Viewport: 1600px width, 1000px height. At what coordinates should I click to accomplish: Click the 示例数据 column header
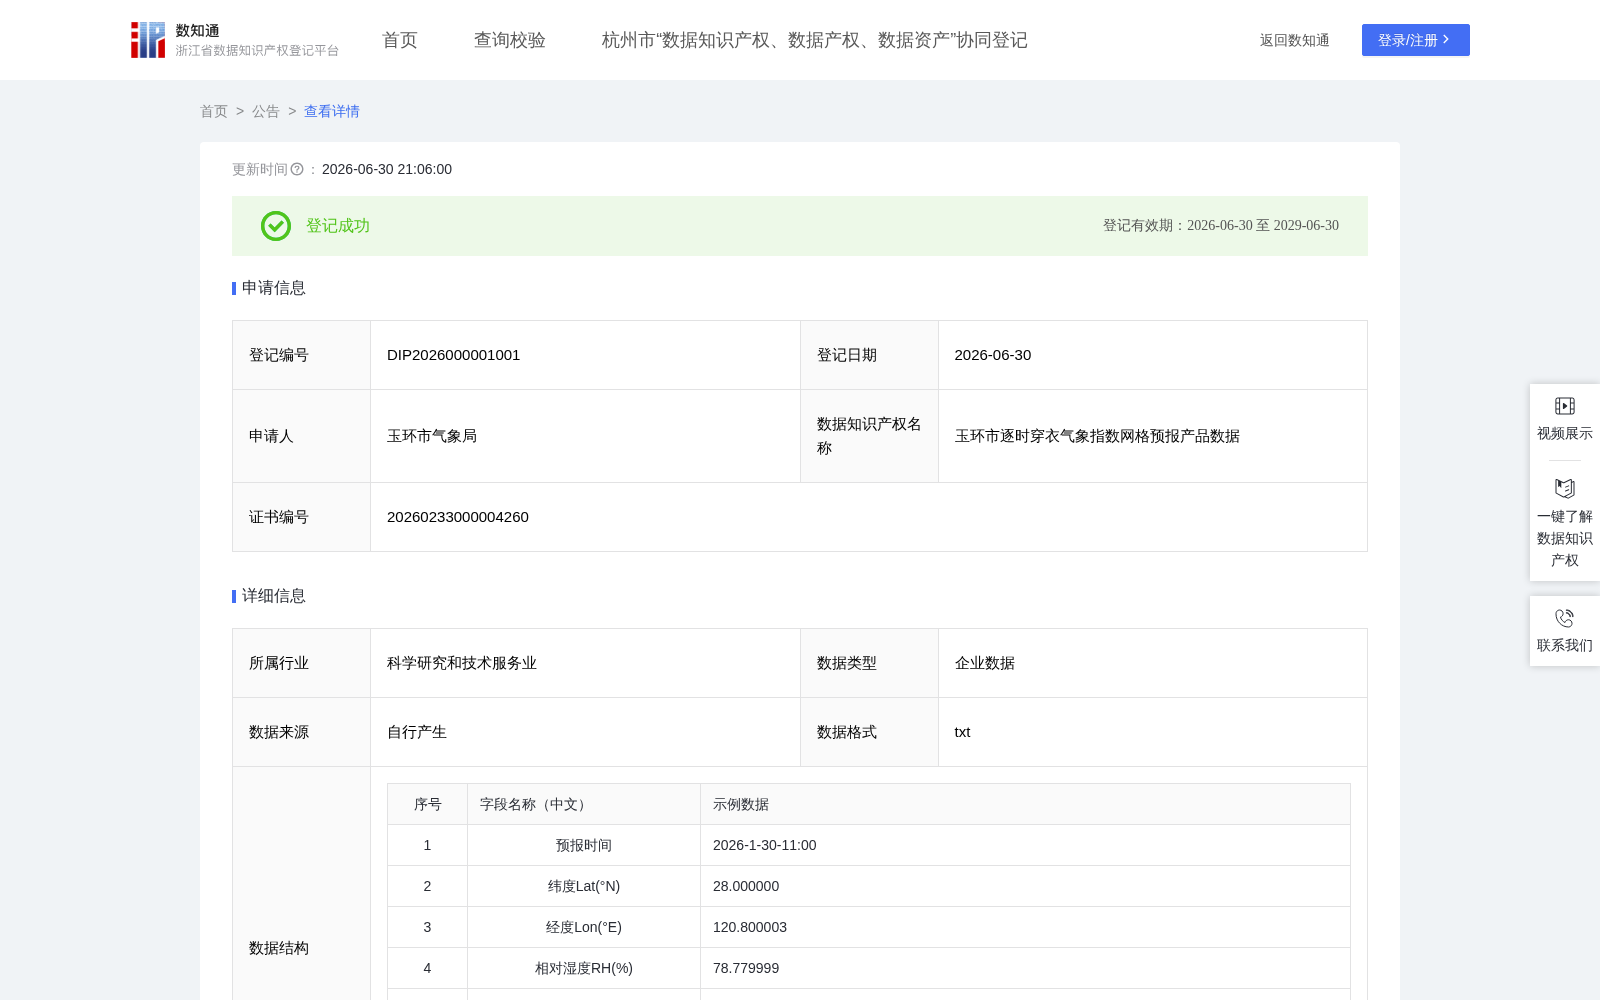pos(1025,804)
